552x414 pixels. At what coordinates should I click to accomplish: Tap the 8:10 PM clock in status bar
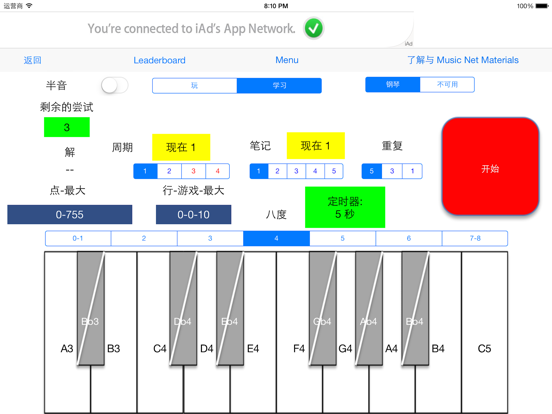pyautogui.click(x=276, y=6)
